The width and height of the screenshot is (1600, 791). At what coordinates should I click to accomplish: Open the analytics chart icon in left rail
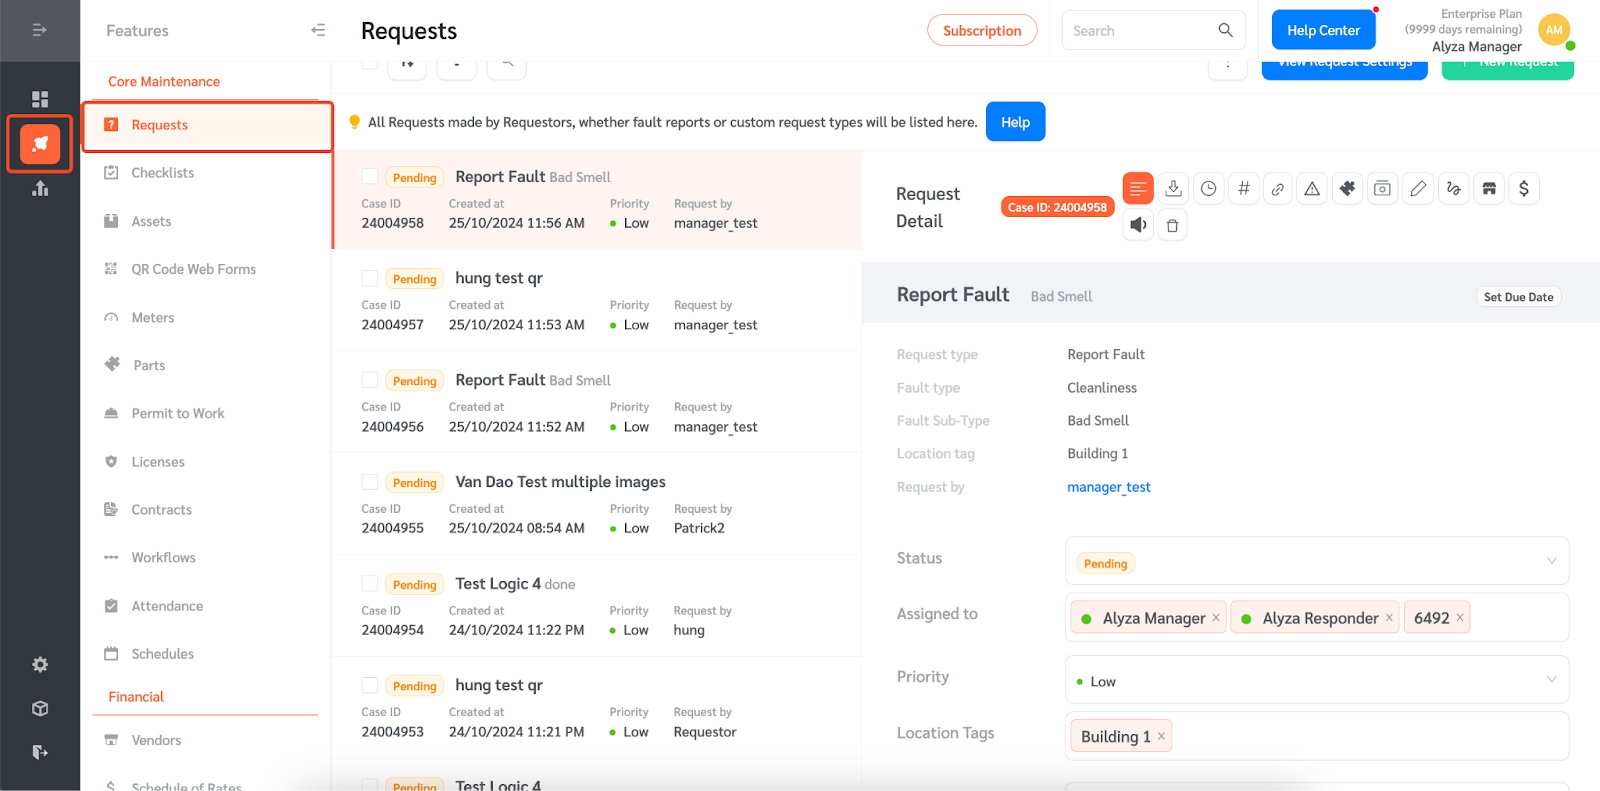point(40,188)
